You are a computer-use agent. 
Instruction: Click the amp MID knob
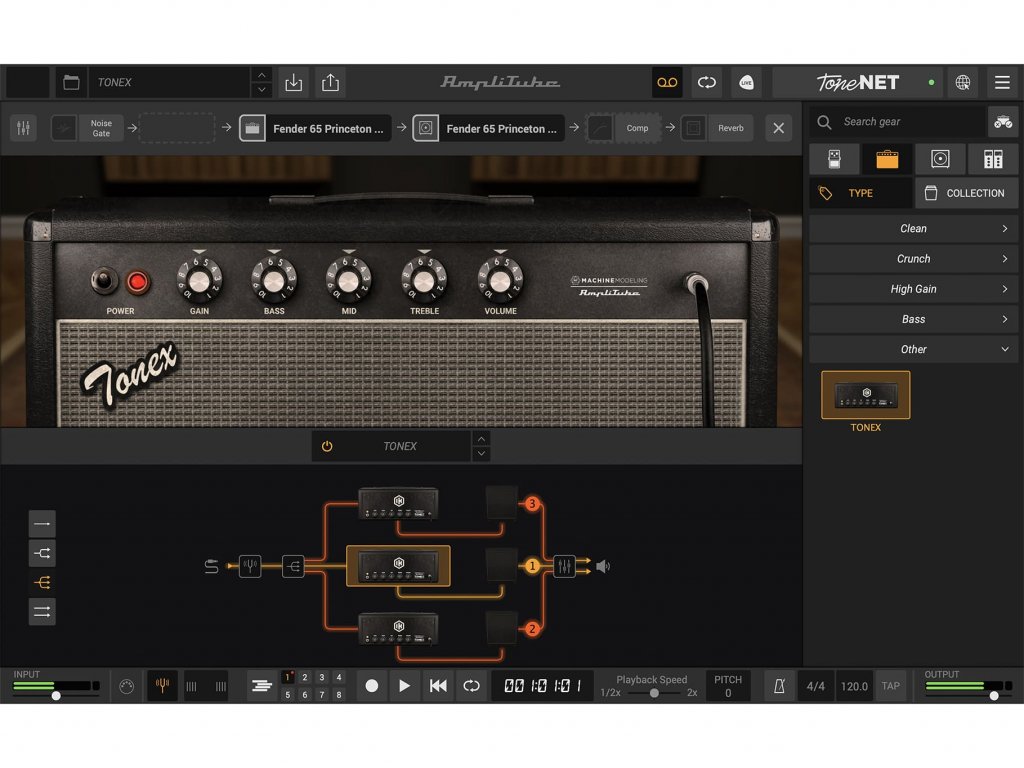349,281
